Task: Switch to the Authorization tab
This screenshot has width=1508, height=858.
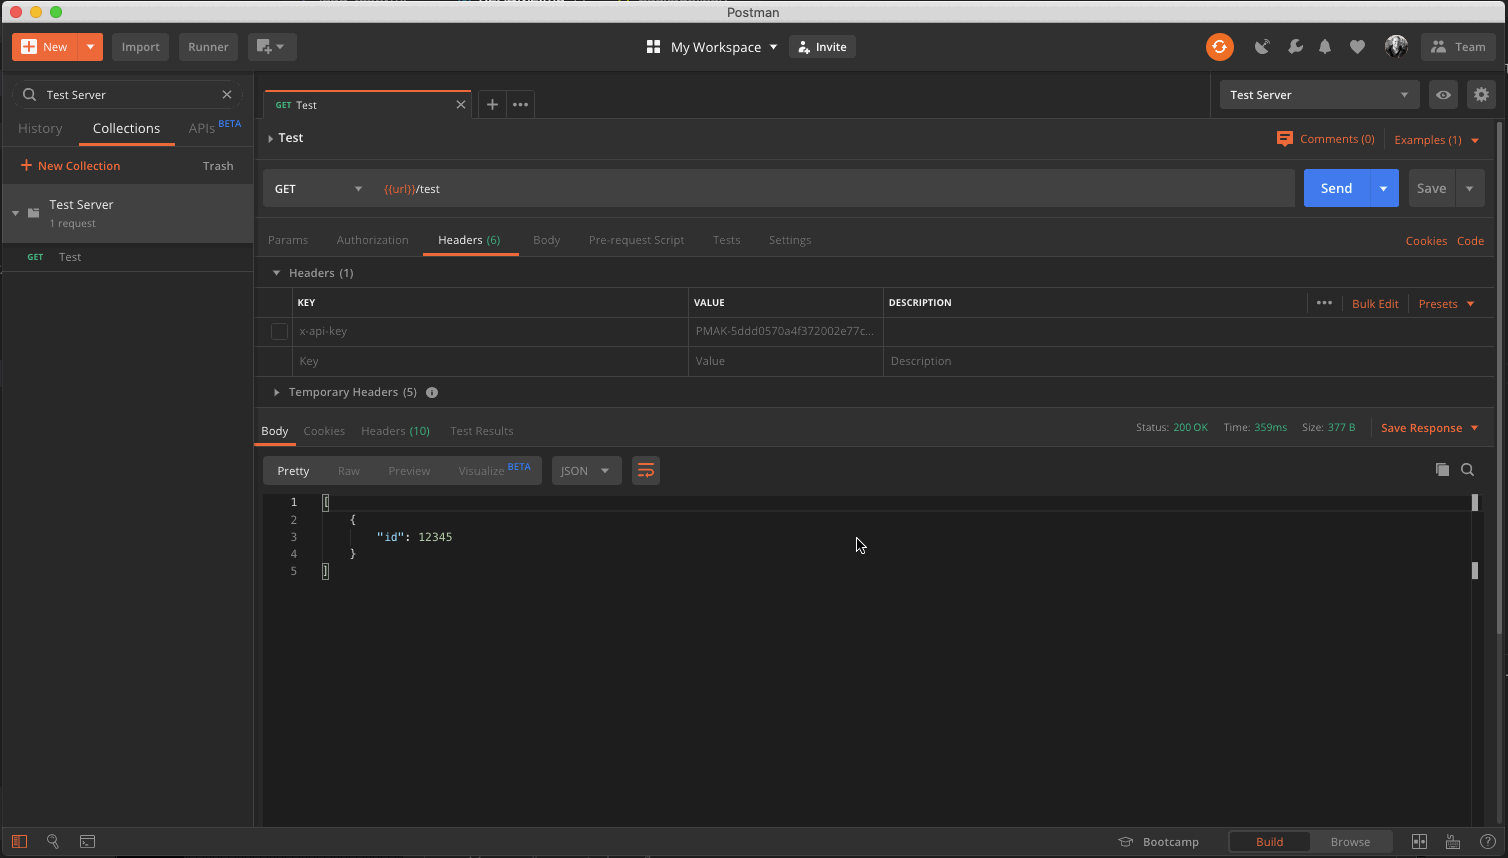Action: click(x=372, y=240)
